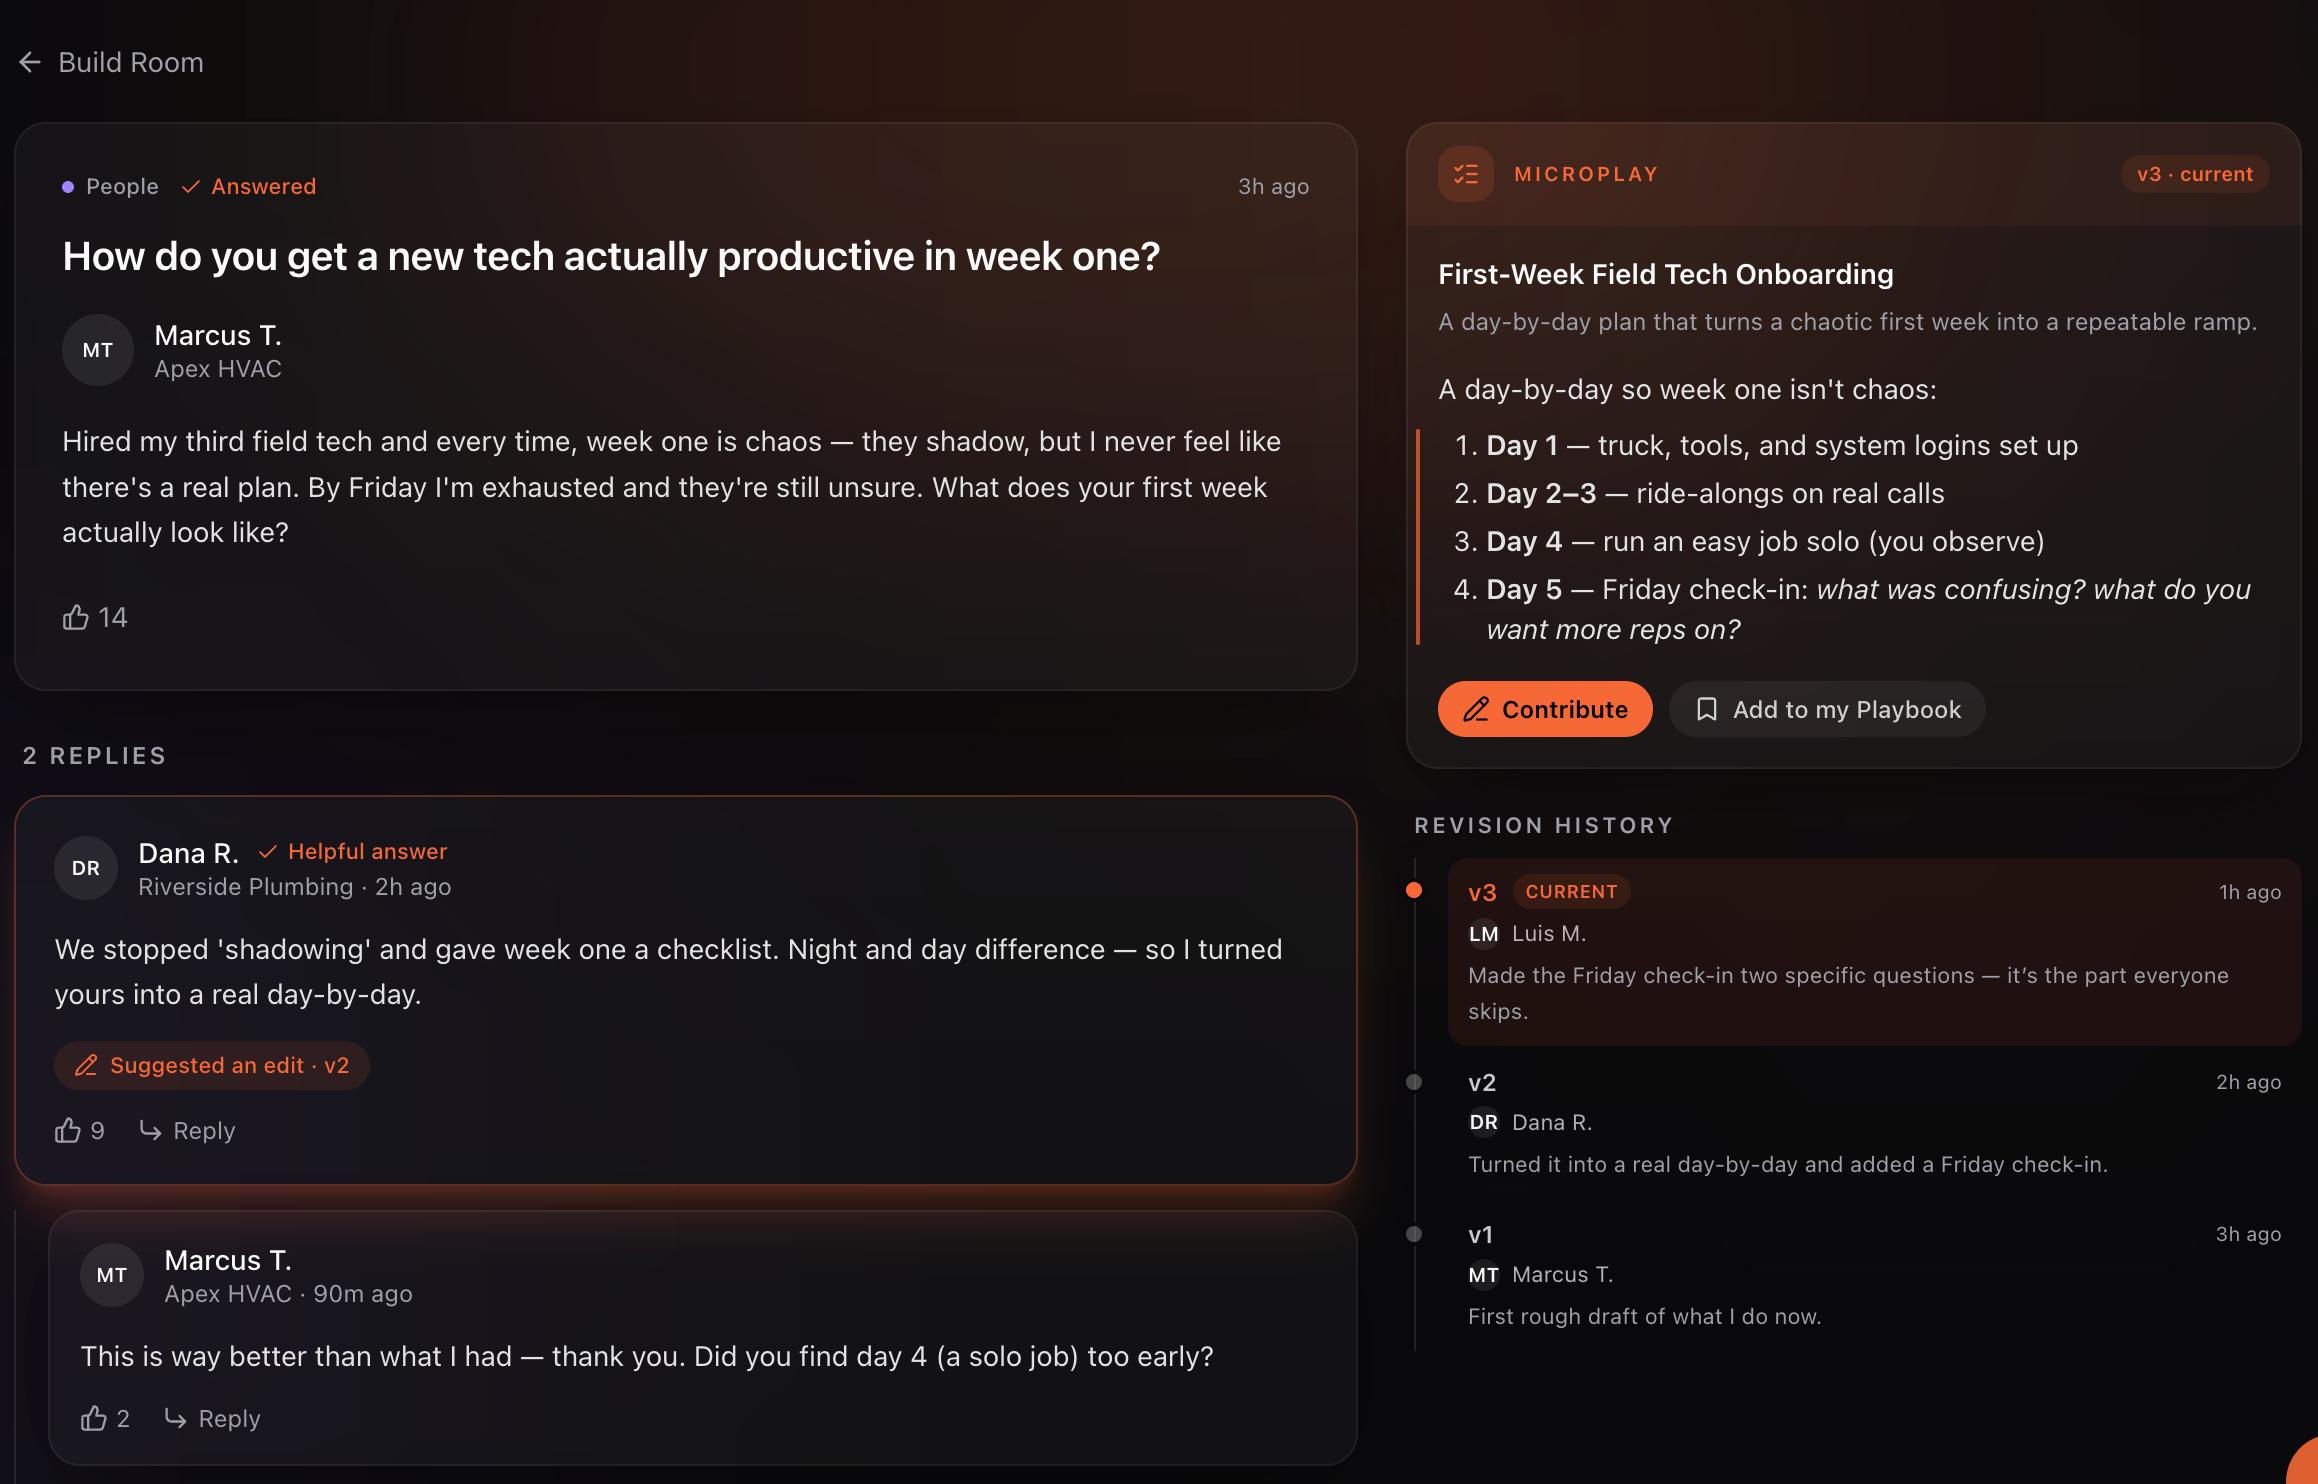Click the Helpful answer badge
Viewport: 2318px width, 1484px height.
(352, 851)
